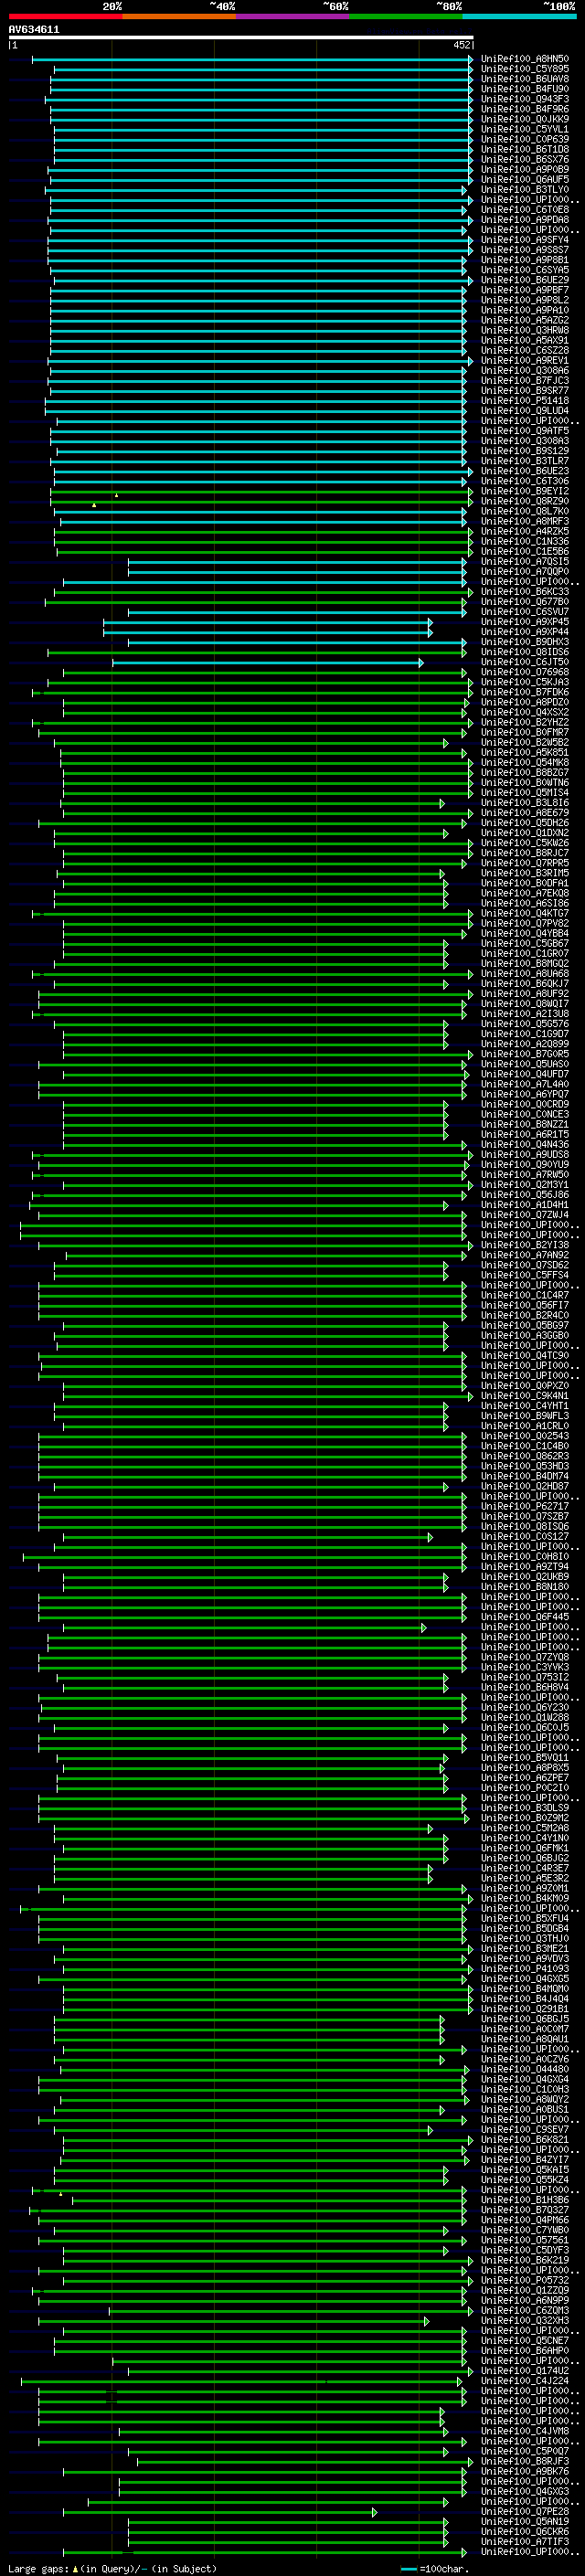Viewport: 585px width, 2576px height.
Task: Click the UniRef100_Q0JKK9 hit label
Action: [x=525, y=119]
